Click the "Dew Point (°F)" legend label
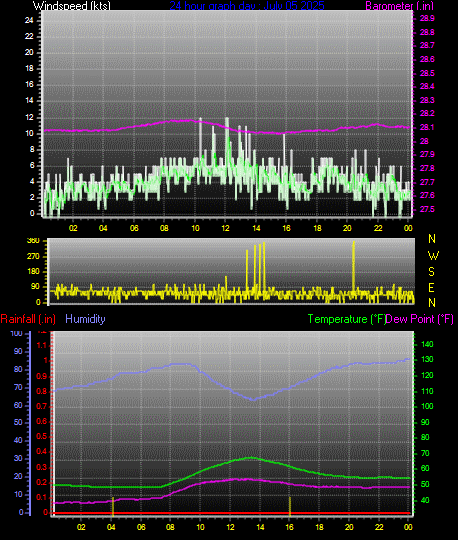 click(x=420, y=319)
